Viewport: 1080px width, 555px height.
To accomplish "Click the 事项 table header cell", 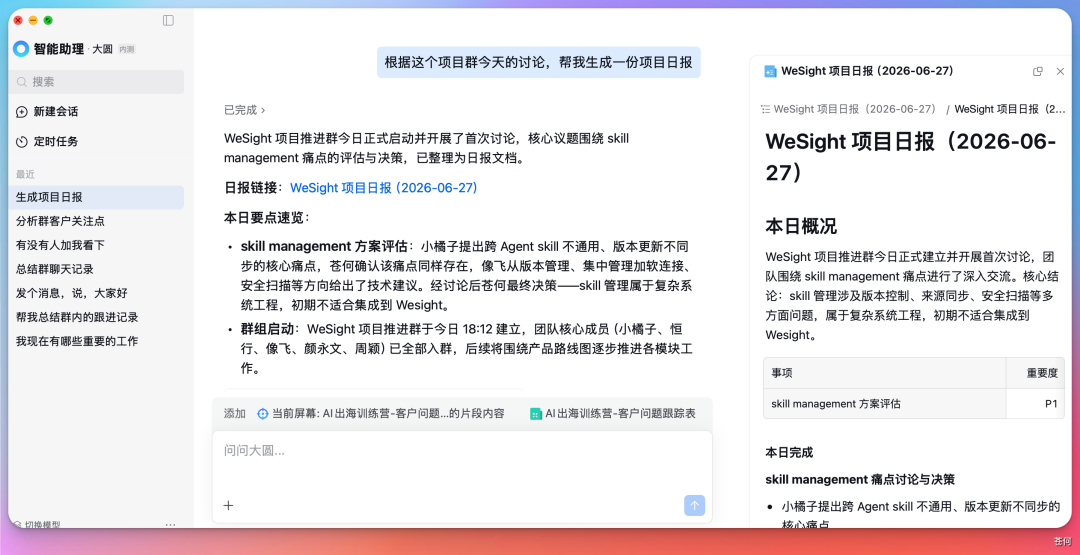I will (x=884, y=373).
